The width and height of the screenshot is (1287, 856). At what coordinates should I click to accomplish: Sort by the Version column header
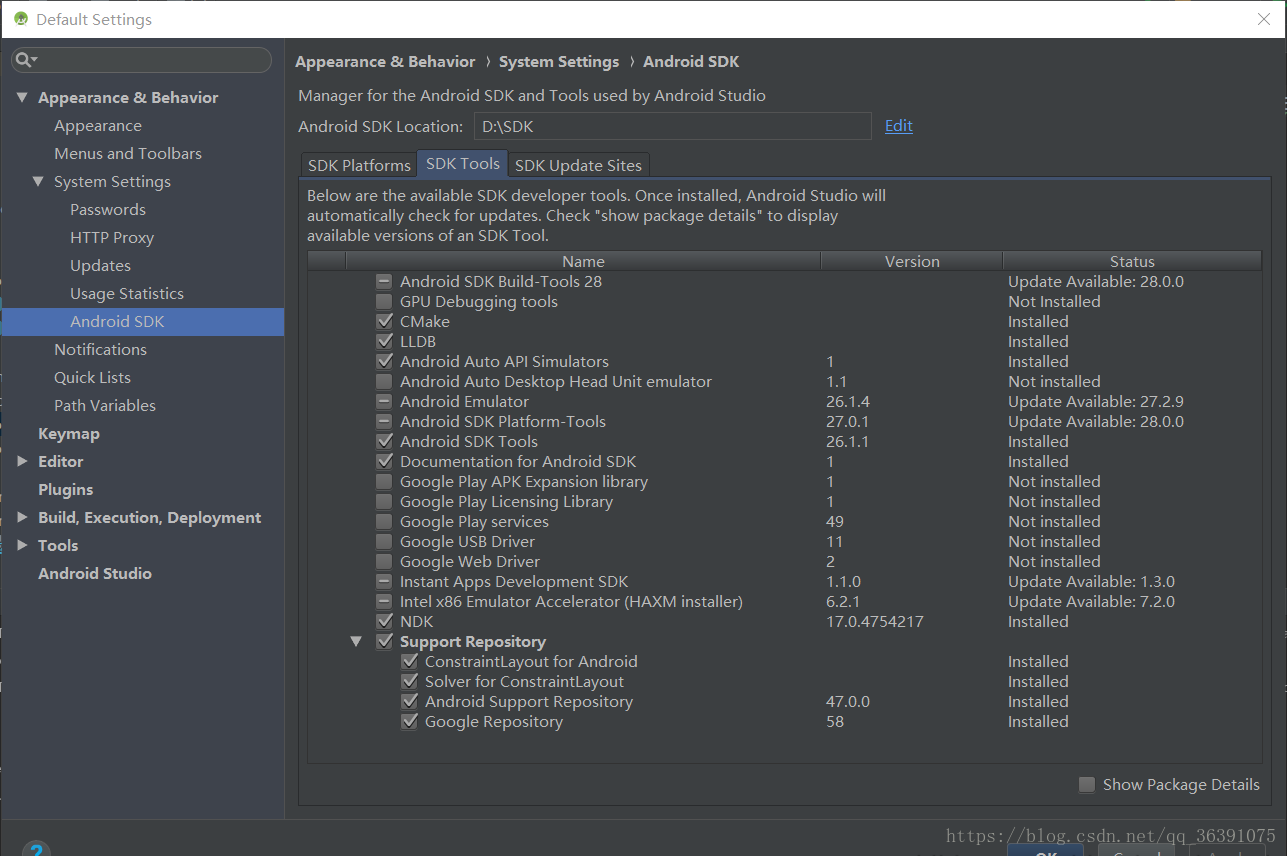point(912,261)
